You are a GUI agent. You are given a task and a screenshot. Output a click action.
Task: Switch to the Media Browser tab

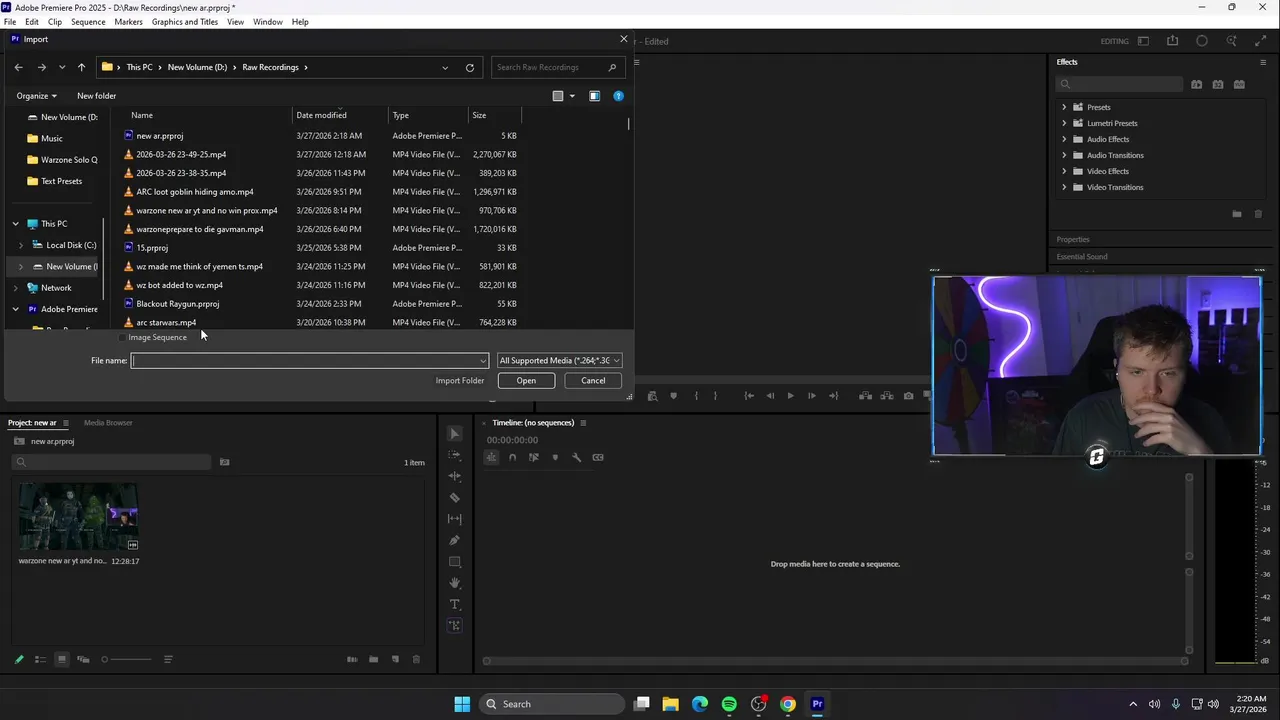(108, 423)
